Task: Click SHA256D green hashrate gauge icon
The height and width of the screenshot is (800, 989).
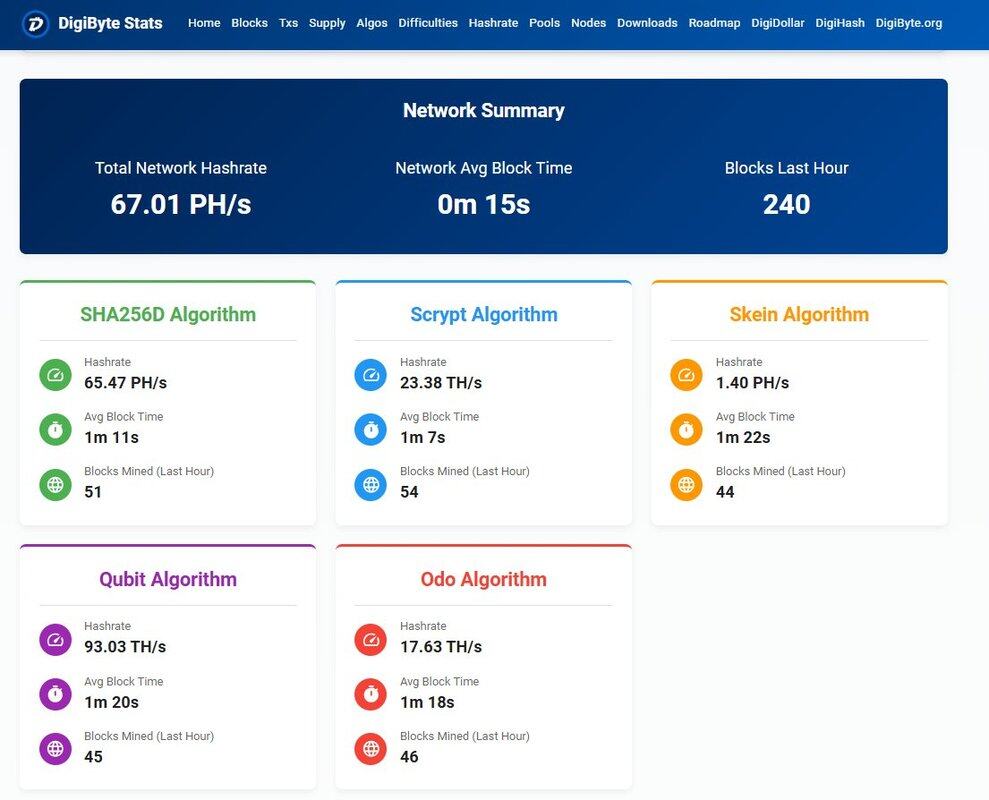Action: (55, 375)
